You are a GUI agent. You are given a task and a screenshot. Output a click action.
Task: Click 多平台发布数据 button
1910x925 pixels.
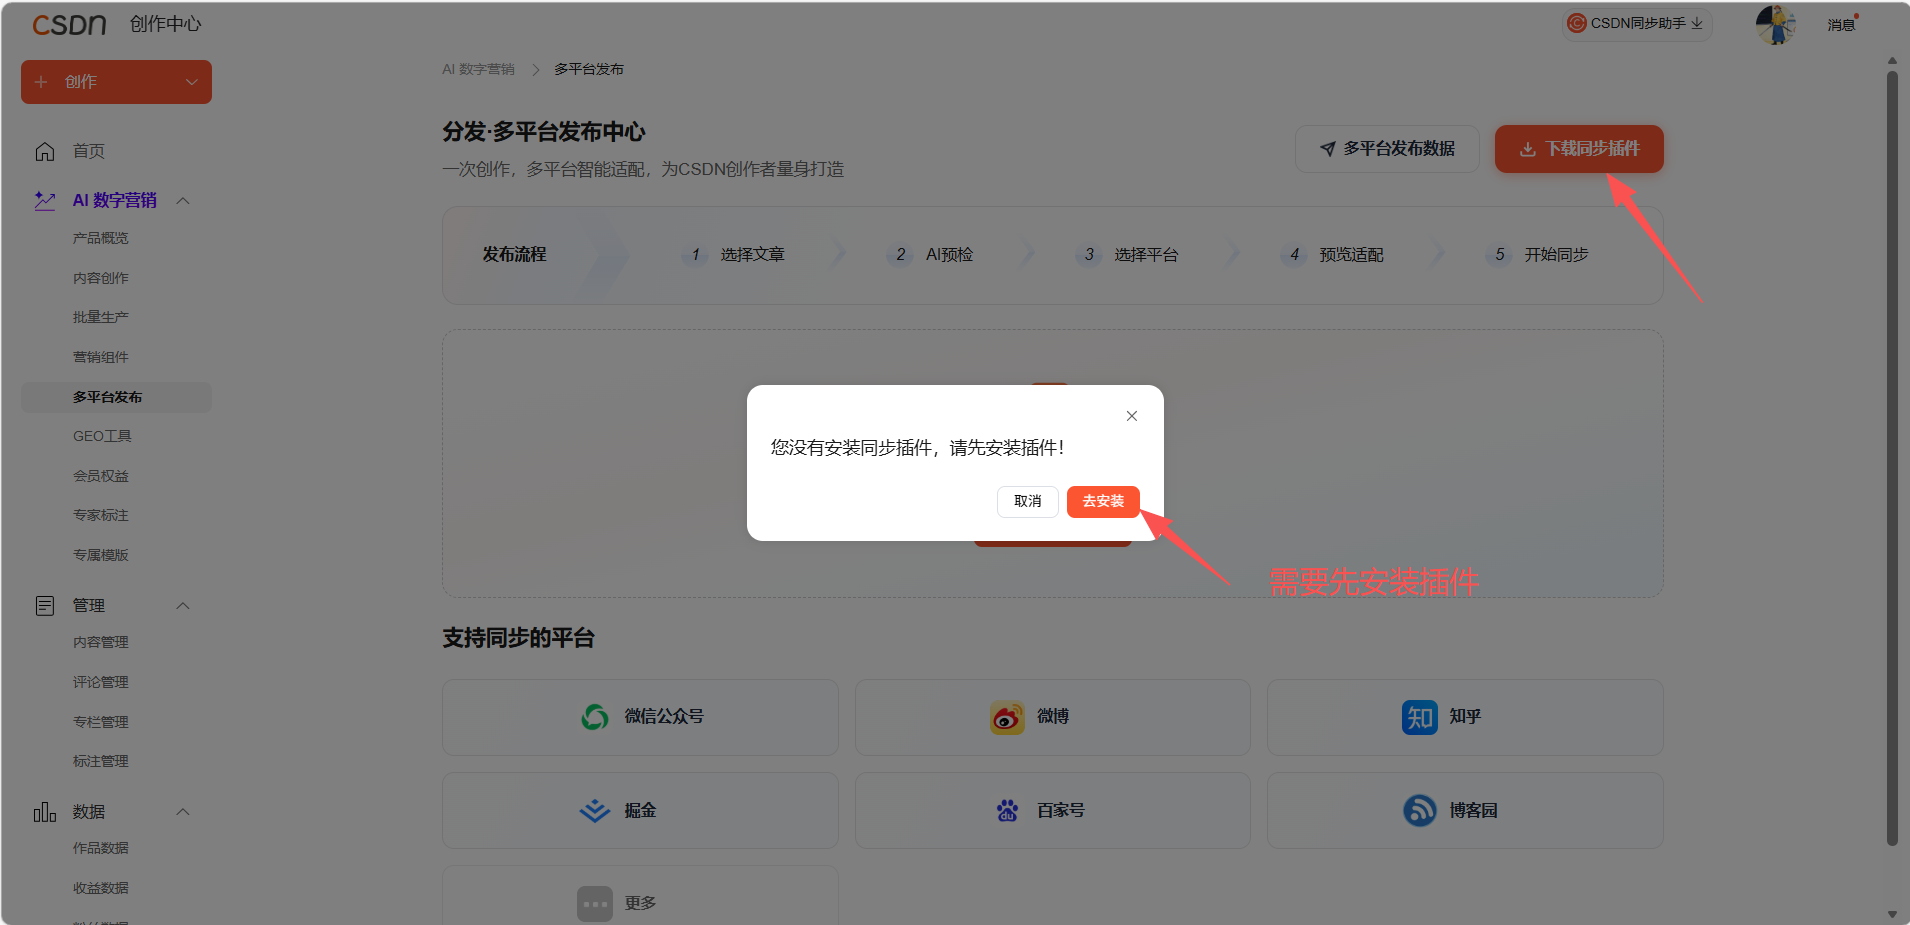tap(1387, 149)
